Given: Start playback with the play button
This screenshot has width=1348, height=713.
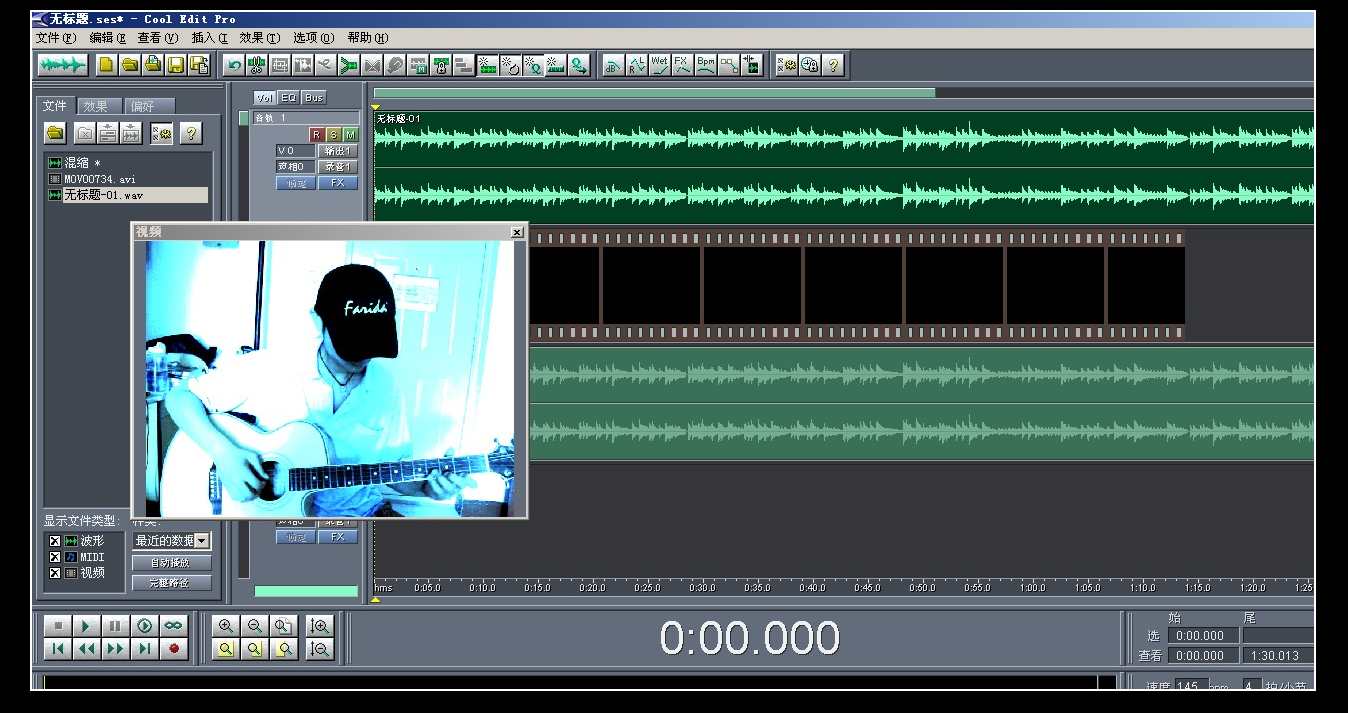Looking at the screenshot, I should pyautogui.click(x=86, y=626).
